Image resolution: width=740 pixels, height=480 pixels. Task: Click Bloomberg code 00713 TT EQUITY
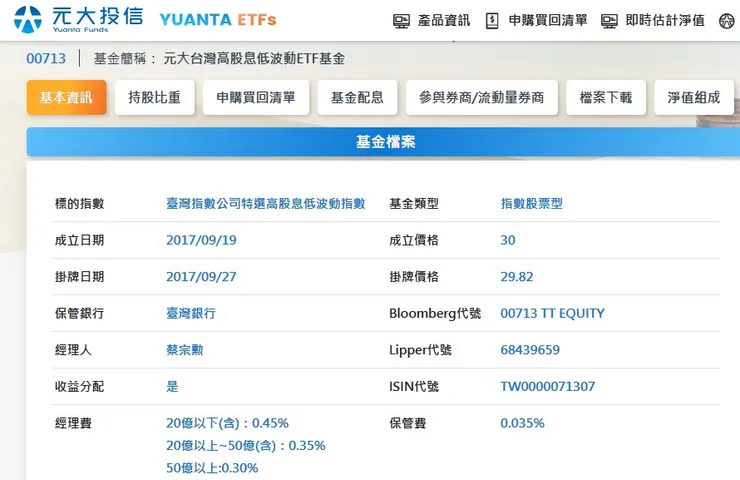click(x=552, y=313)
